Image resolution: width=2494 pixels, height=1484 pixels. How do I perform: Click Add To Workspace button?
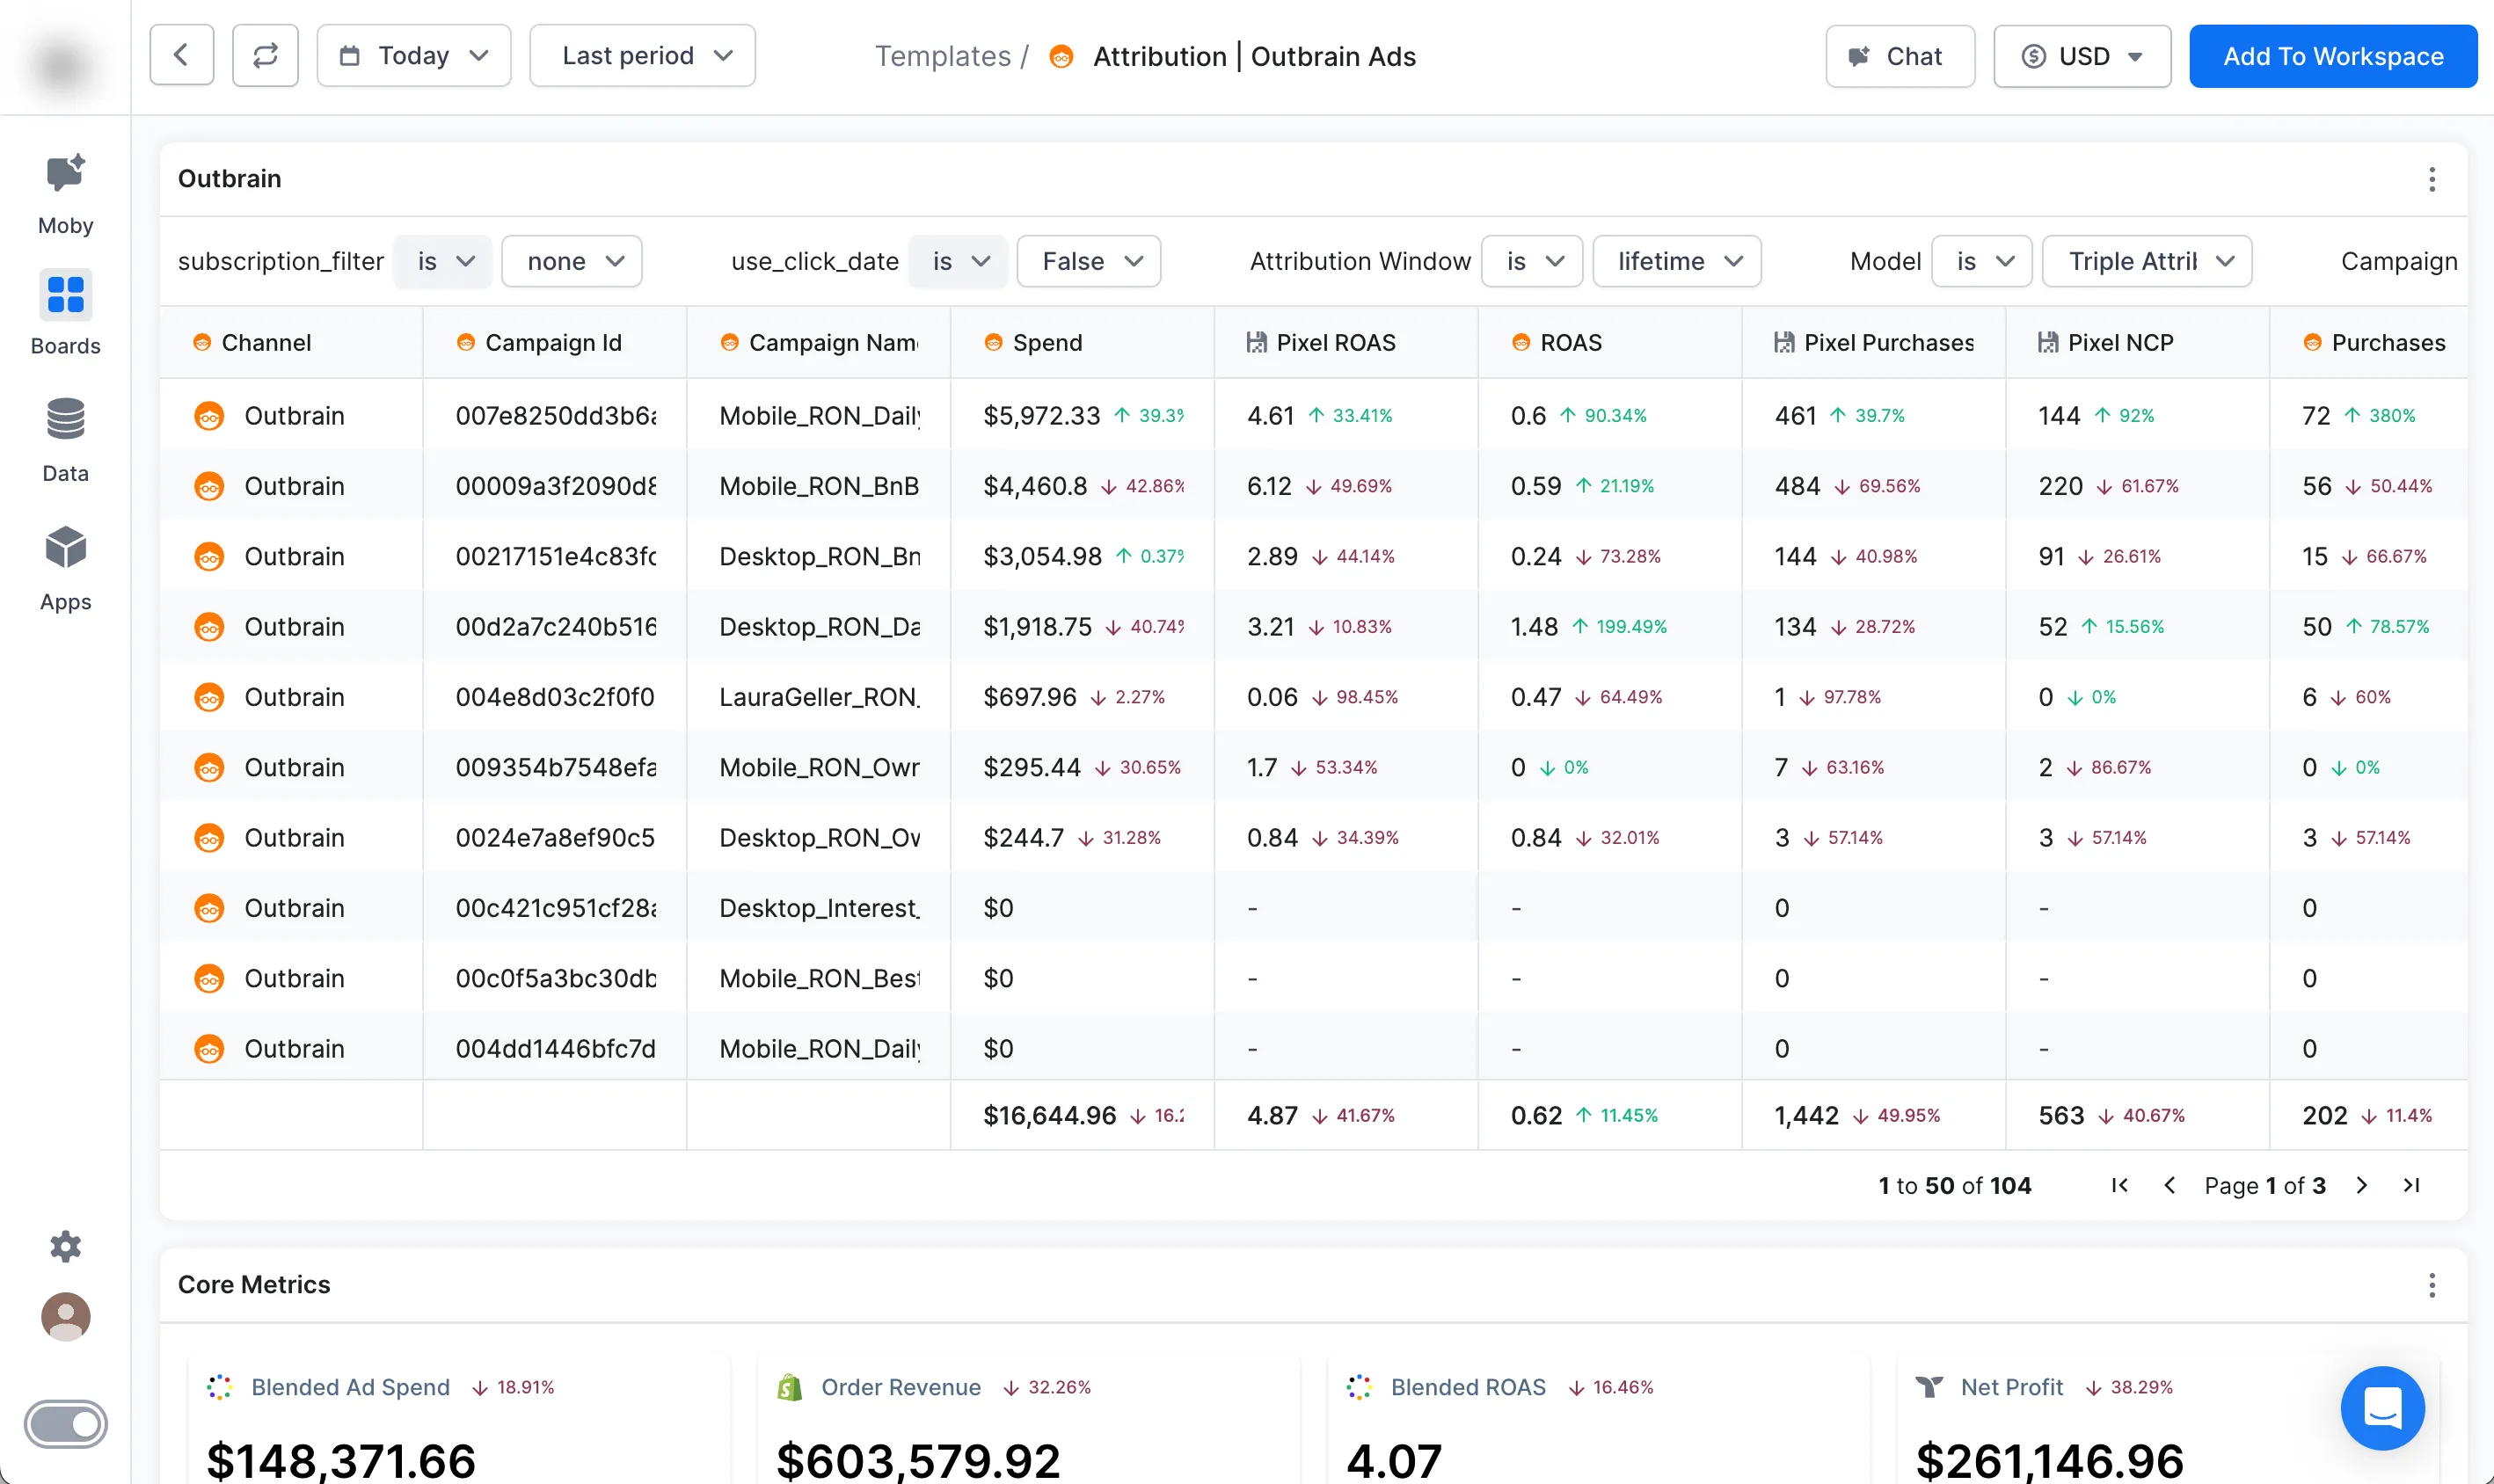(2332, 56)
